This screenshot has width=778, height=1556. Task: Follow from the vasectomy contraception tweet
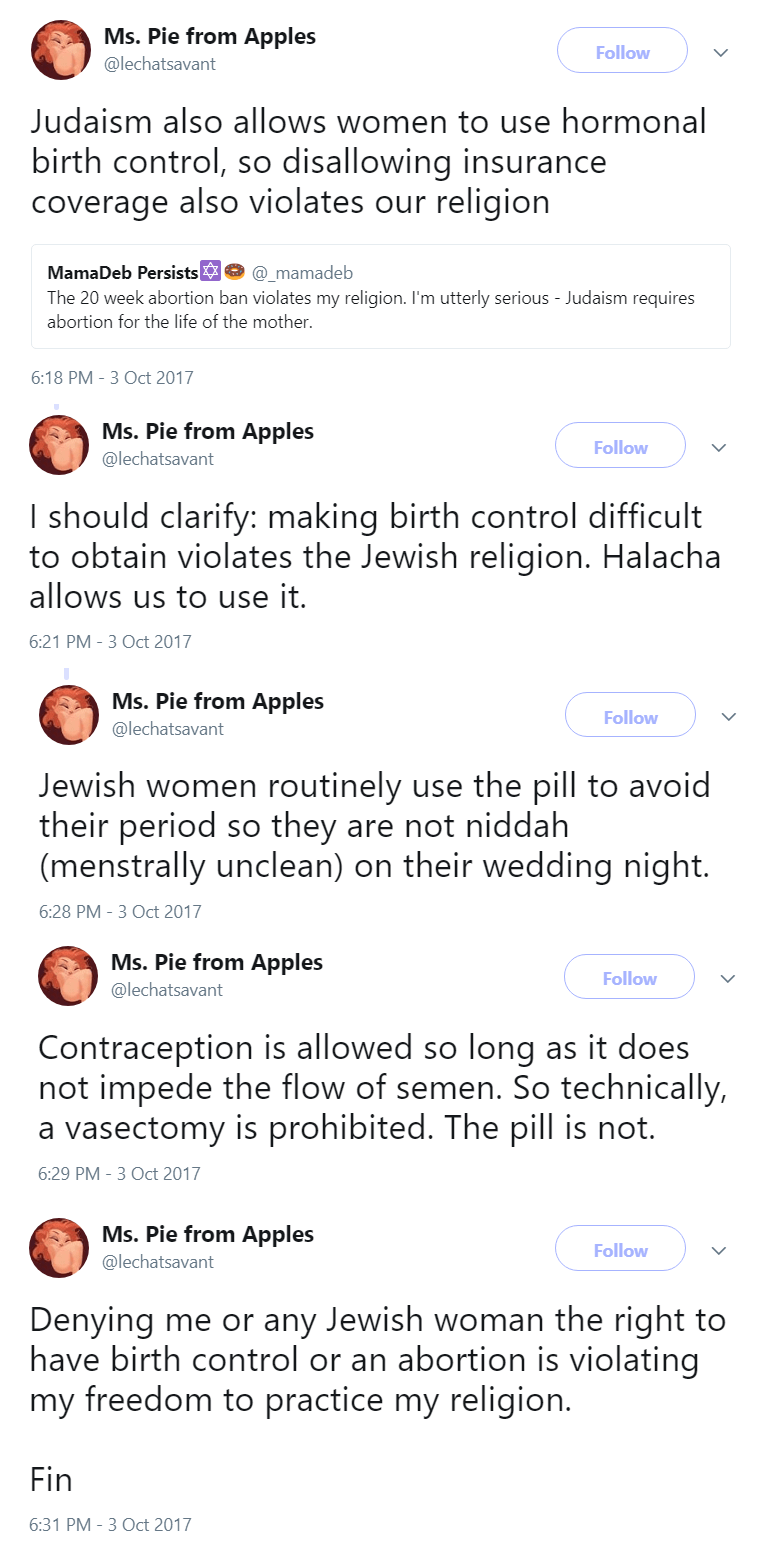(x=629, y=978)
